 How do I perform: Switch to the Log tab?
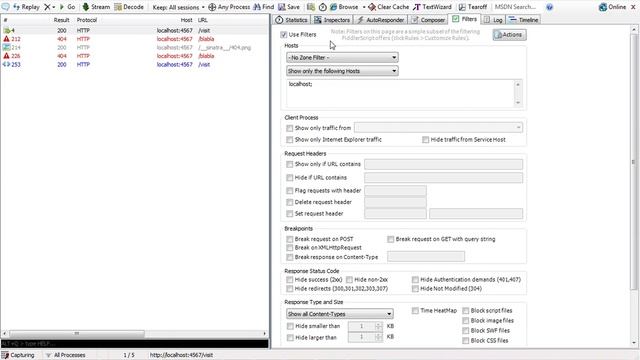(493, 20)
